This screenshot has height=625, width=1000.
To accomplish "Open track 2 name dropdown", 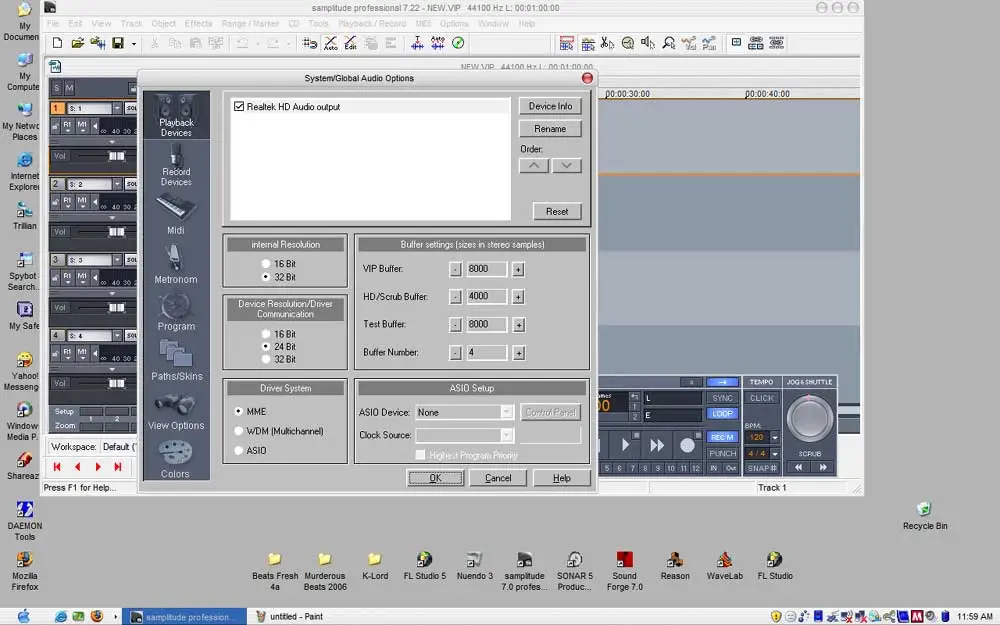I will click(x=117, y=184).
